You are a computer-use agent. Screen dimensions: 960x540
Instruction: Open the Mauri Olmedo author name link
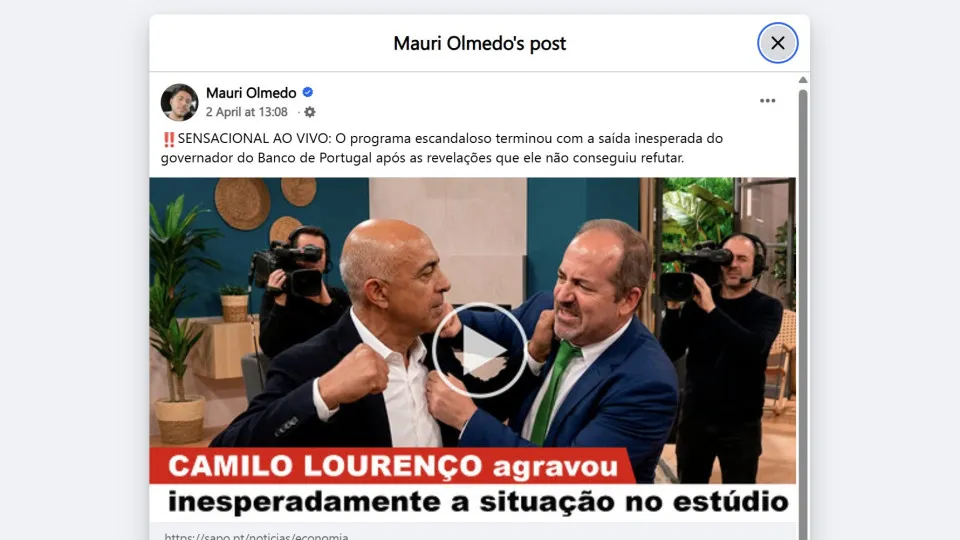(251, 93)
